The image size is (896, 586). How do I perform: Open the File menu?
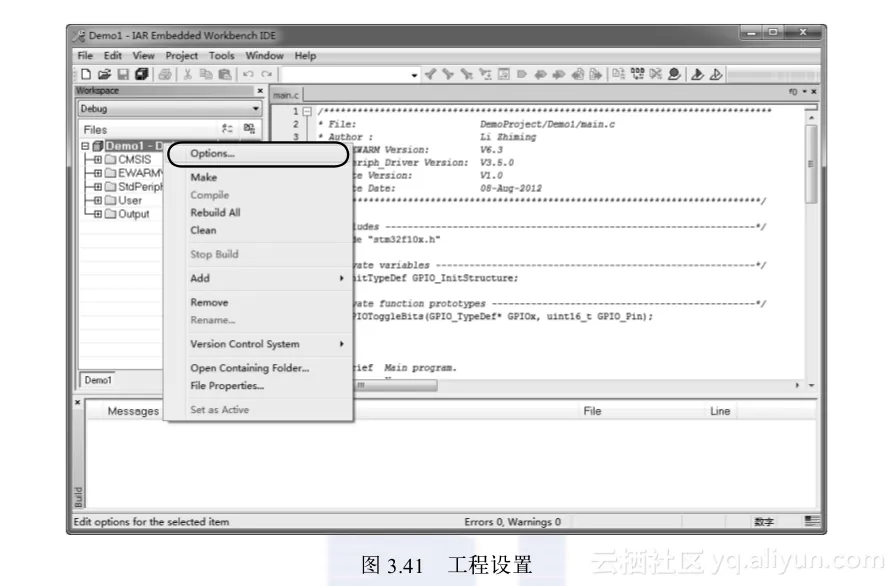point(85,55)
